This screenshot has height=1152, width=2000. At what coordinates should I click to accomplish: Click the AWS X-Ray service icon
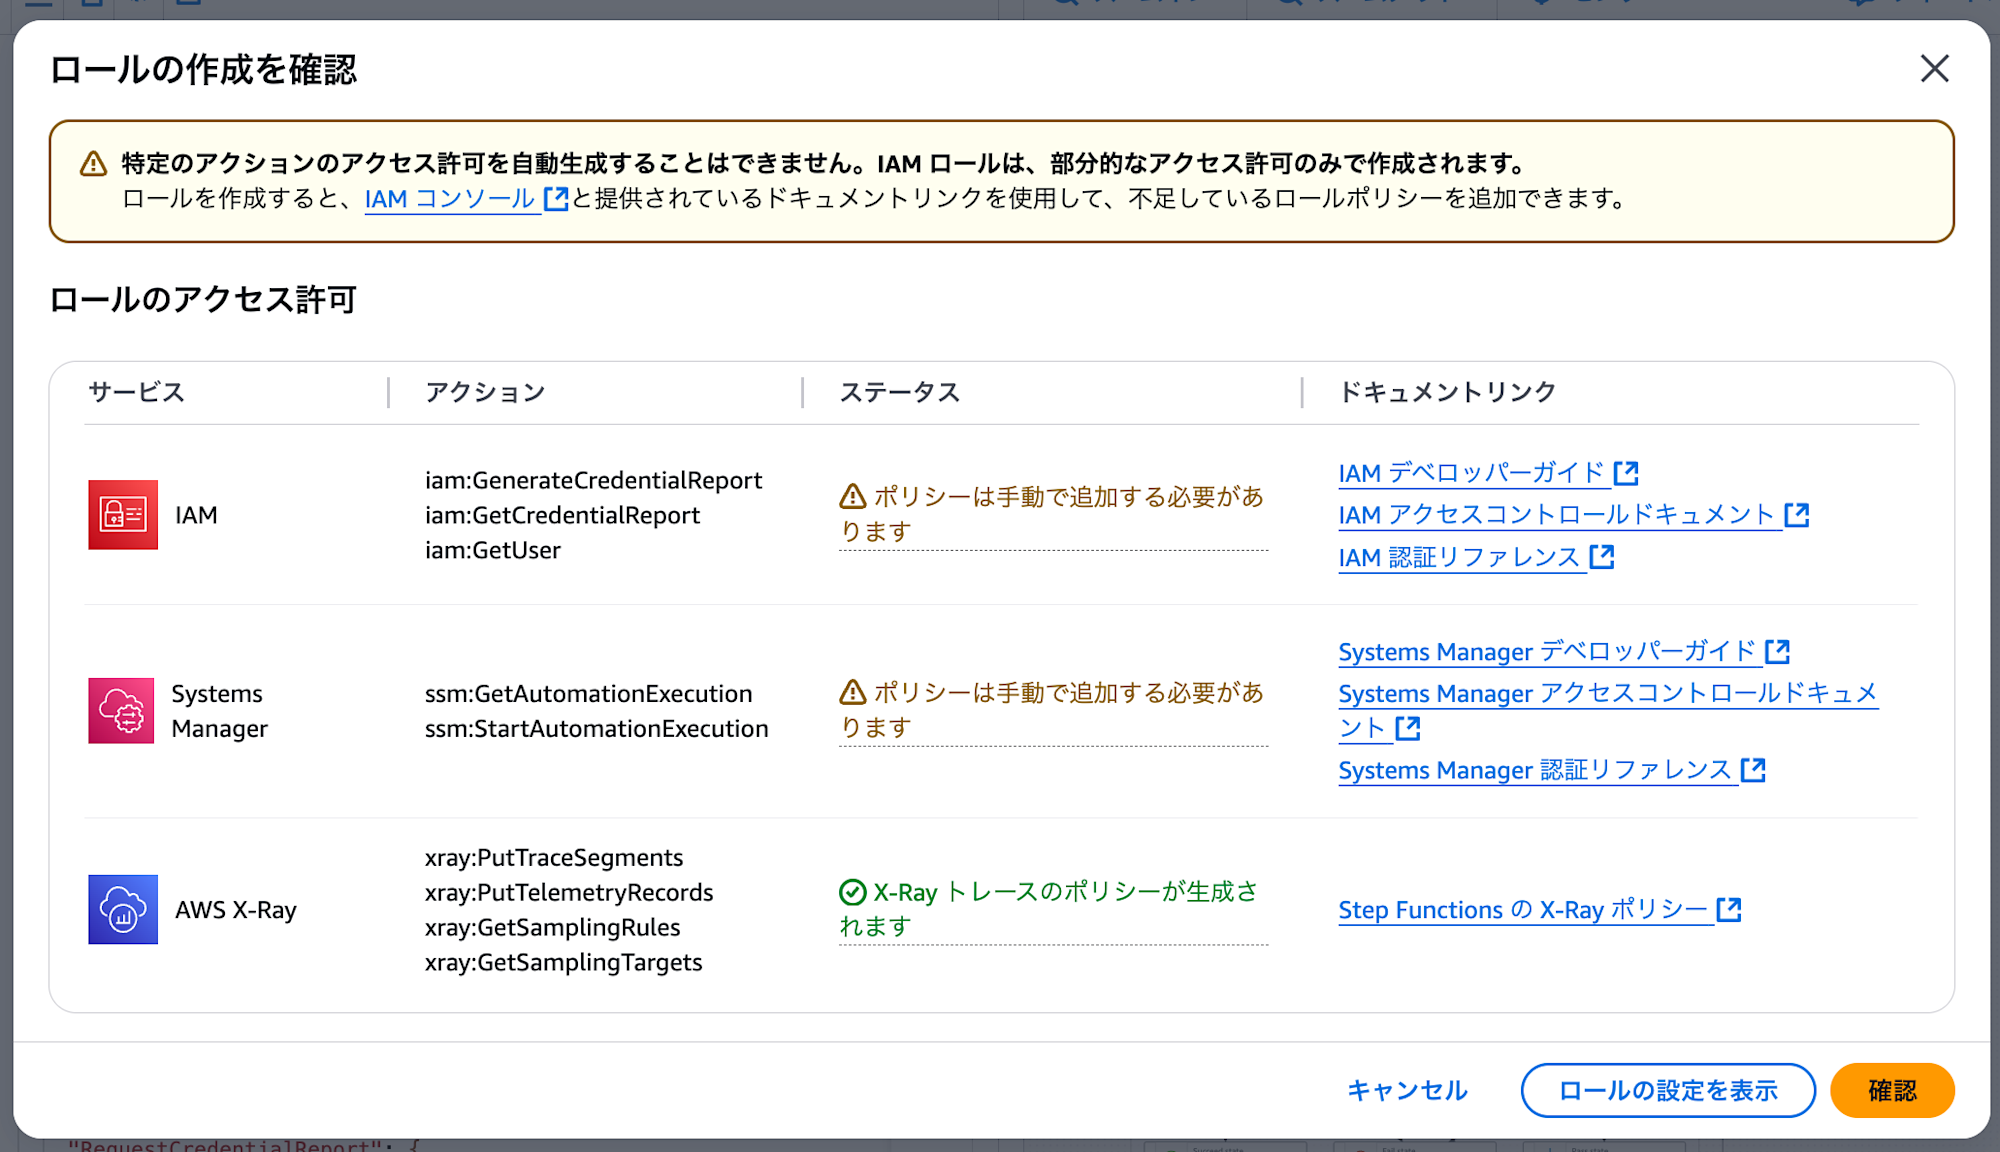(123, 910)
